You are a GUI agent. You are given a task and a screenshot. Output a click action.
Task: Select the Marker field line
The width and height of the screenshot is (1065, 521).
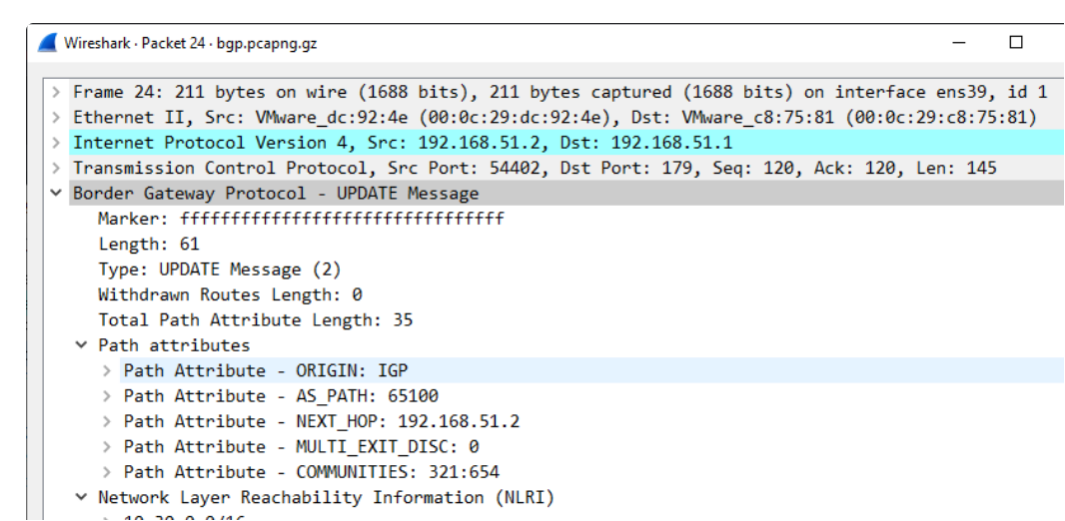pyautogui.click(x=300, y=219)
